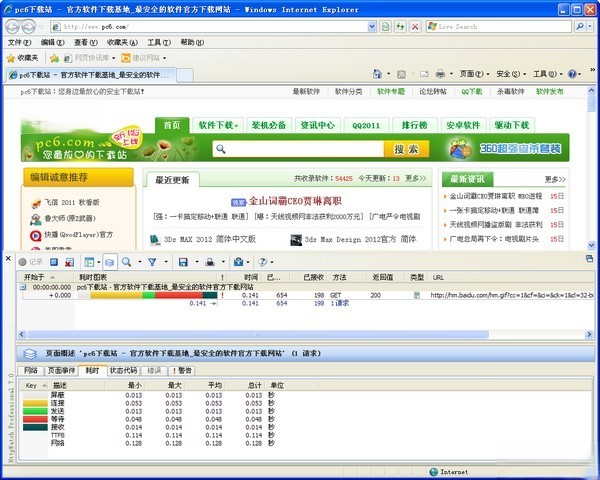Open the Live Search options dropdown
The width and height of the screenshot is (600, 480).
coord(590,26)
